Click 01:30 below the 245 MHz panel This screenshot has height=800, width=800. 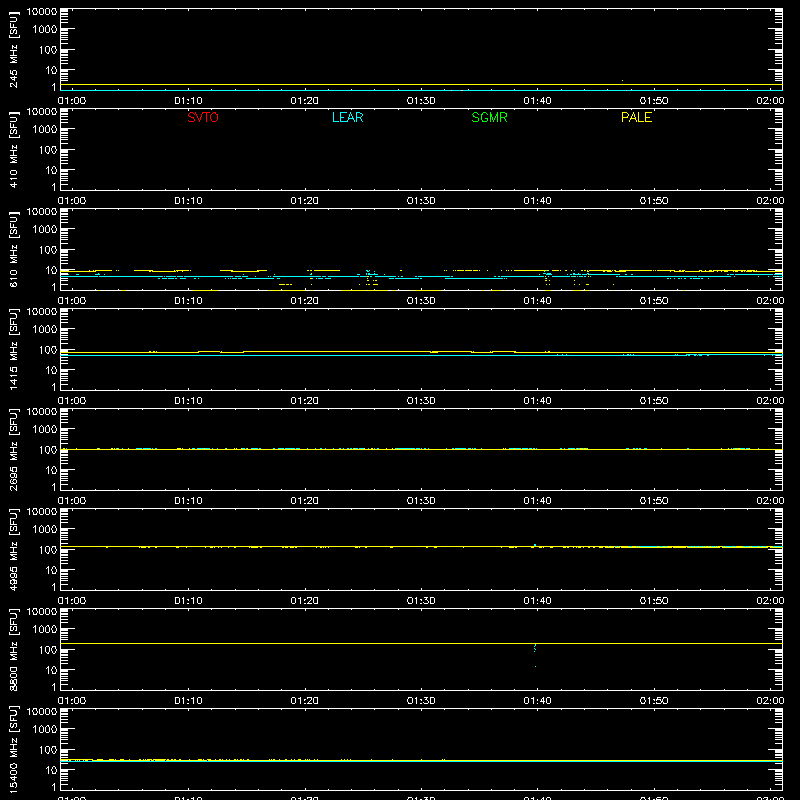pos(421,101)
